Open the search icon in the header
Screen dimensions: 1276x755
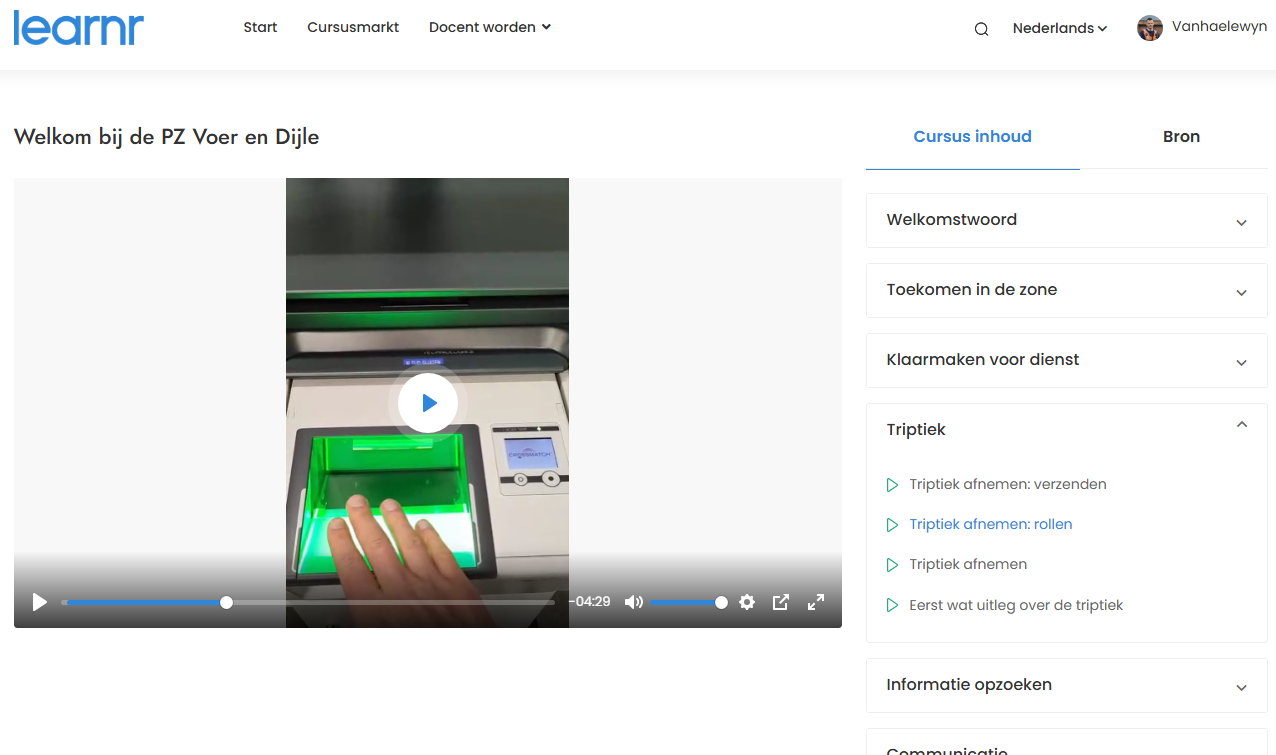point(981,29)
